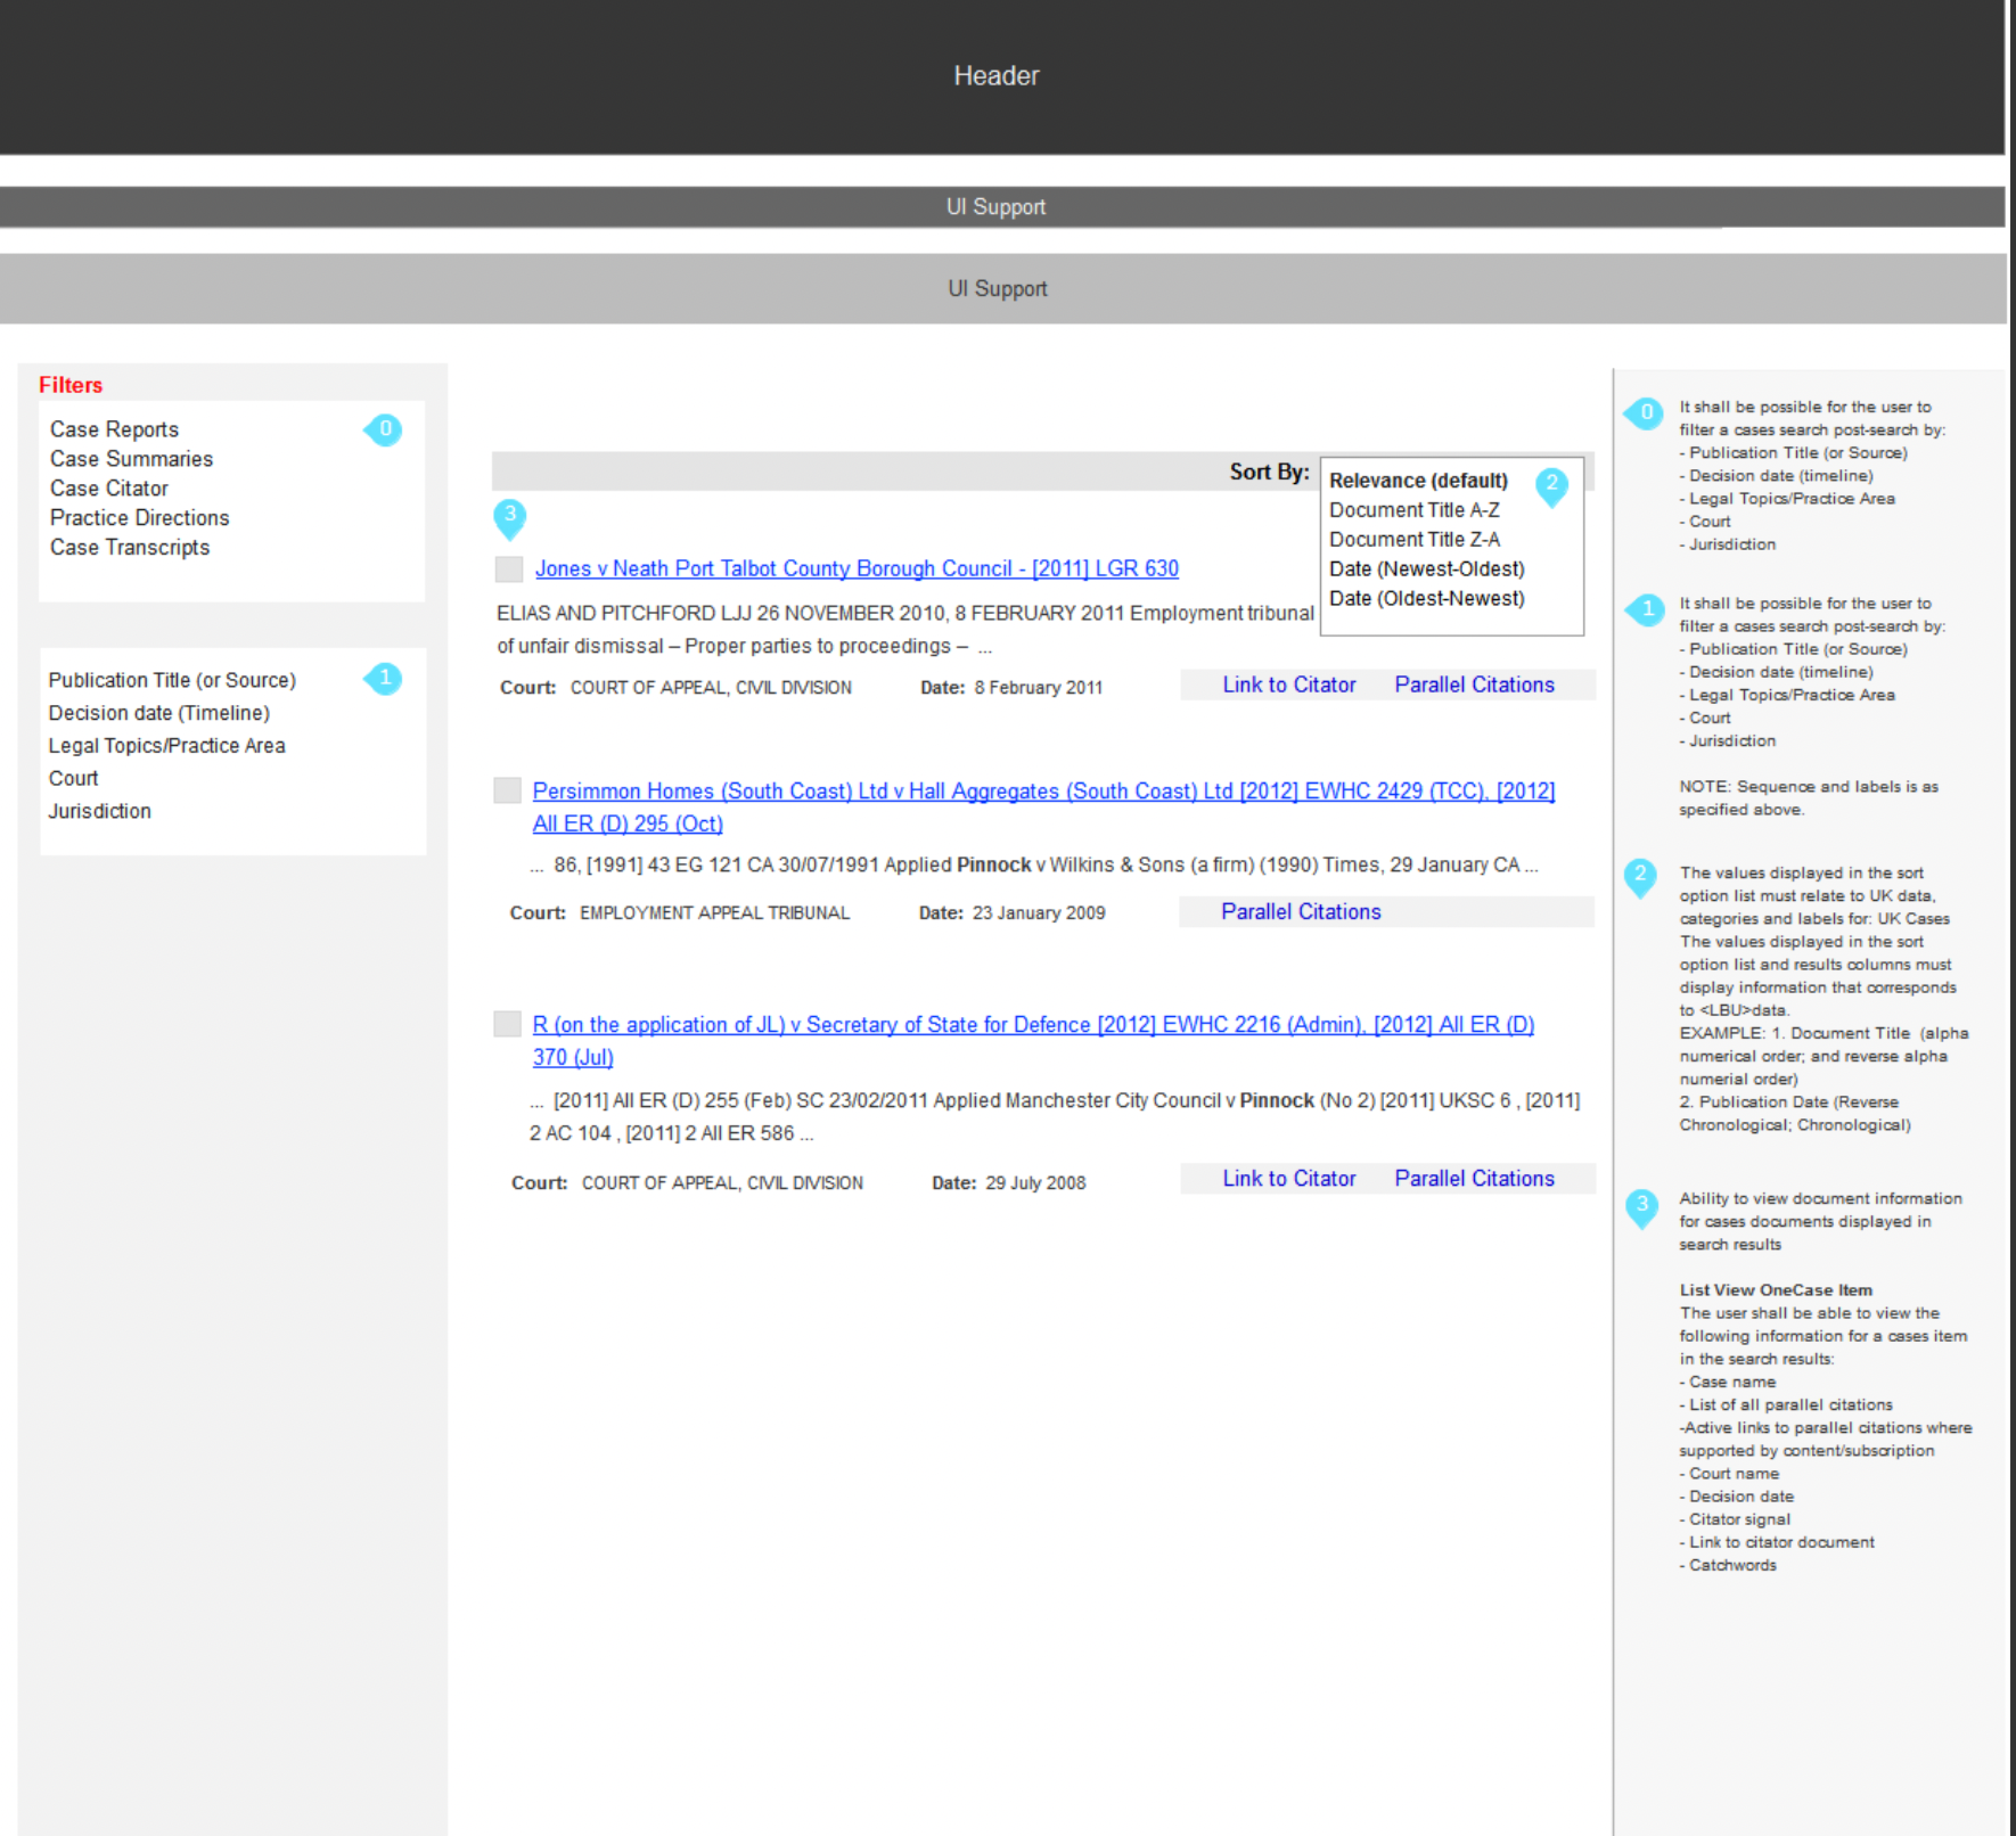Click the date 8 February 2011
This screenshot has height=1836, width=2016.
pyautogui.click(x=1038, y=688)
